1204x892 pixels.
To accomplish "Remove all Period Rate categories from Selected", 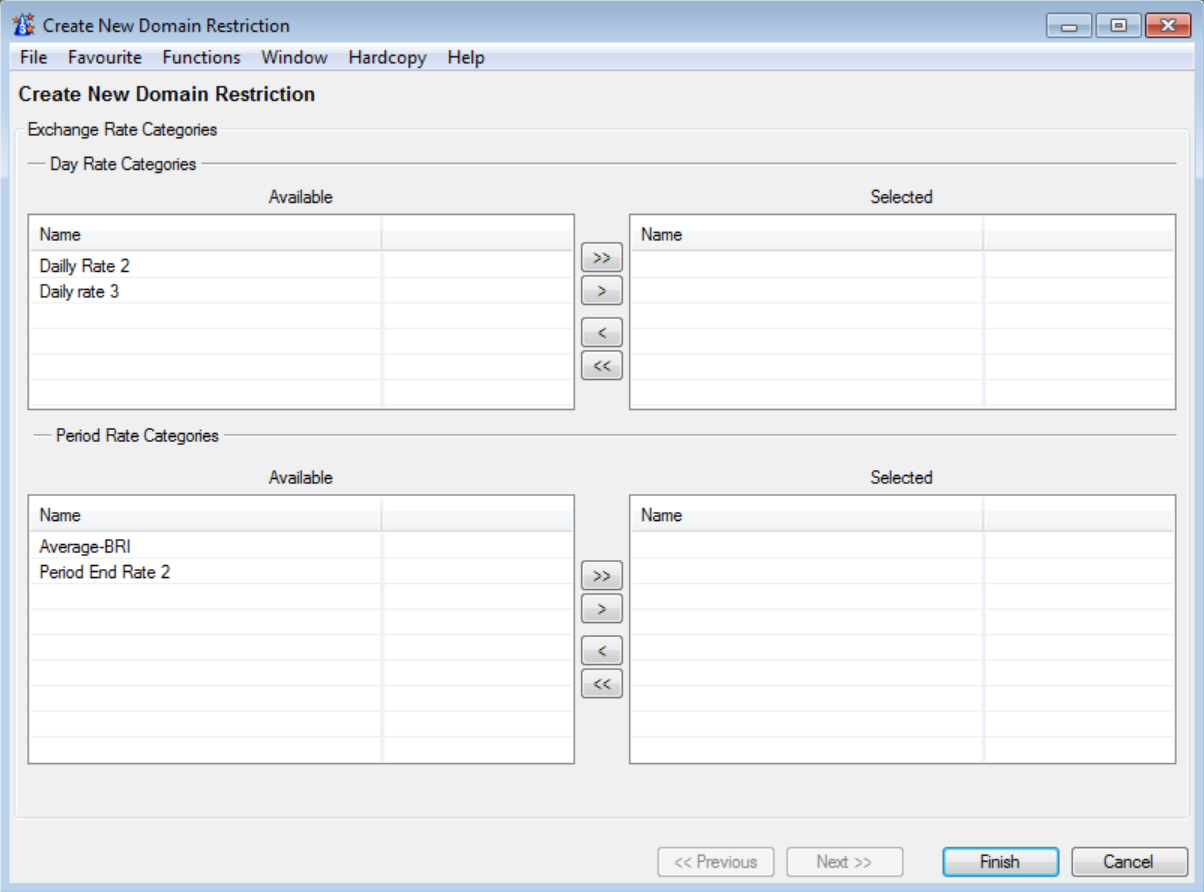I will [601, 684].
